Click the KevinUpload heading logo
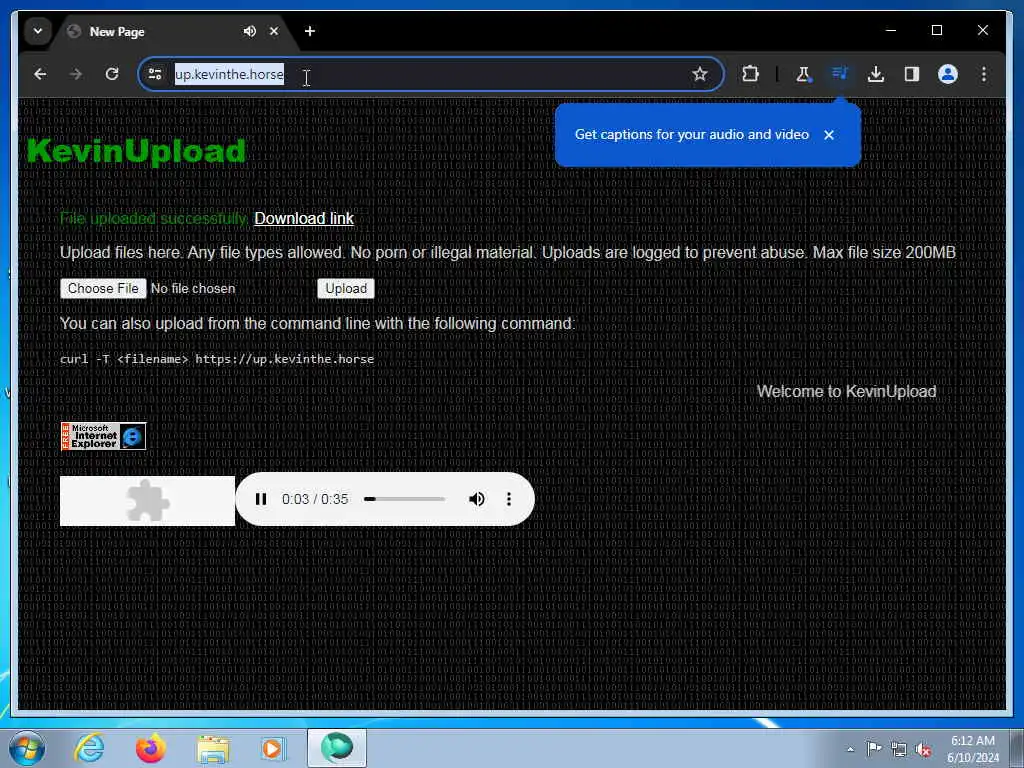 [x=136, y=152]
